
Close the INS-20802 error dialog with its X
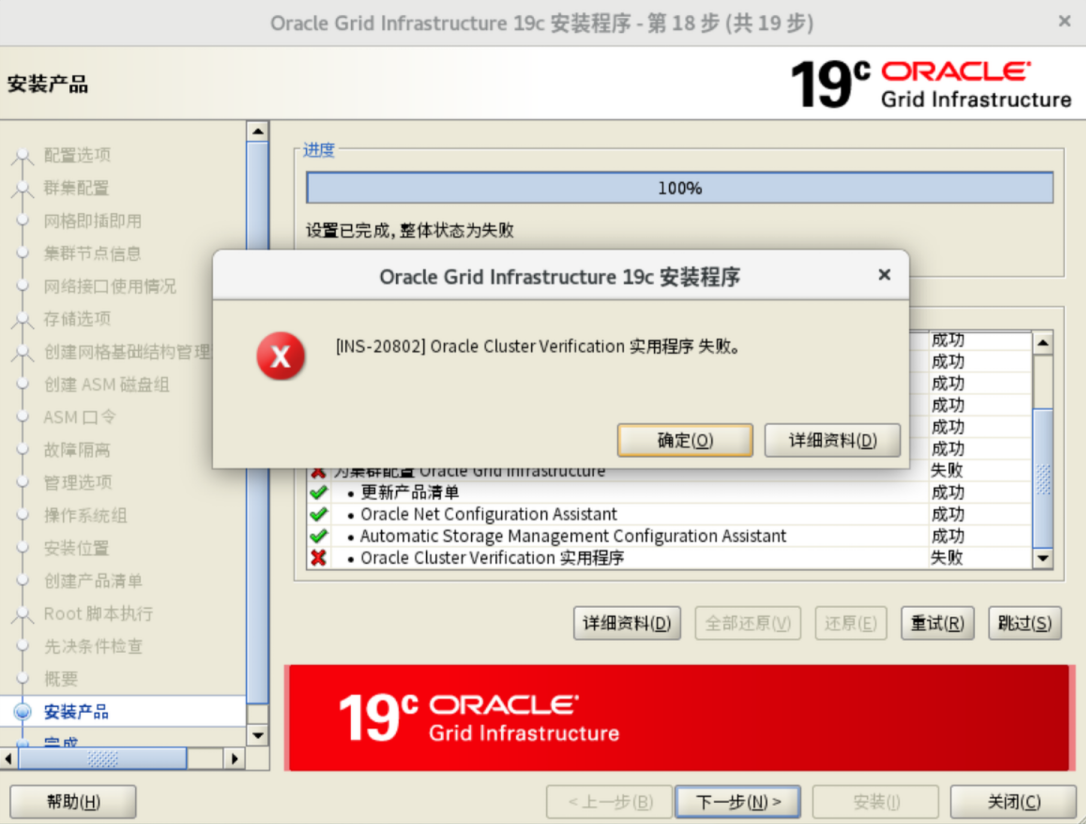pyautogui.click(x=884, y=275)
